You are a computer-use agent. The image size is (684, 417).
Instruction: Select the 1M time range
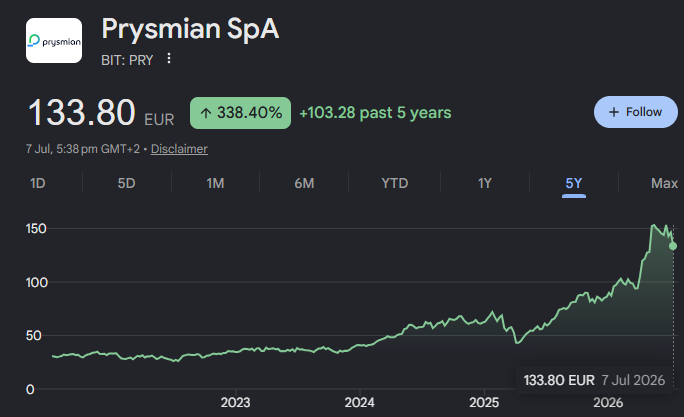pos(215,183)
